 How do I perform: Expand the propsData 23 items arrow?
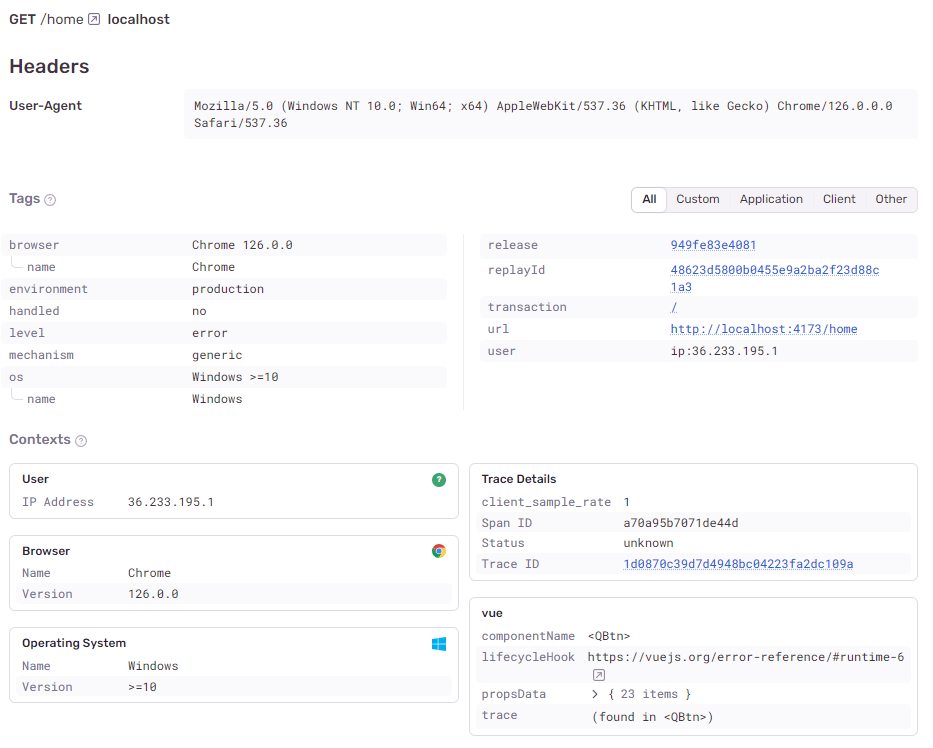click(596, 694)
